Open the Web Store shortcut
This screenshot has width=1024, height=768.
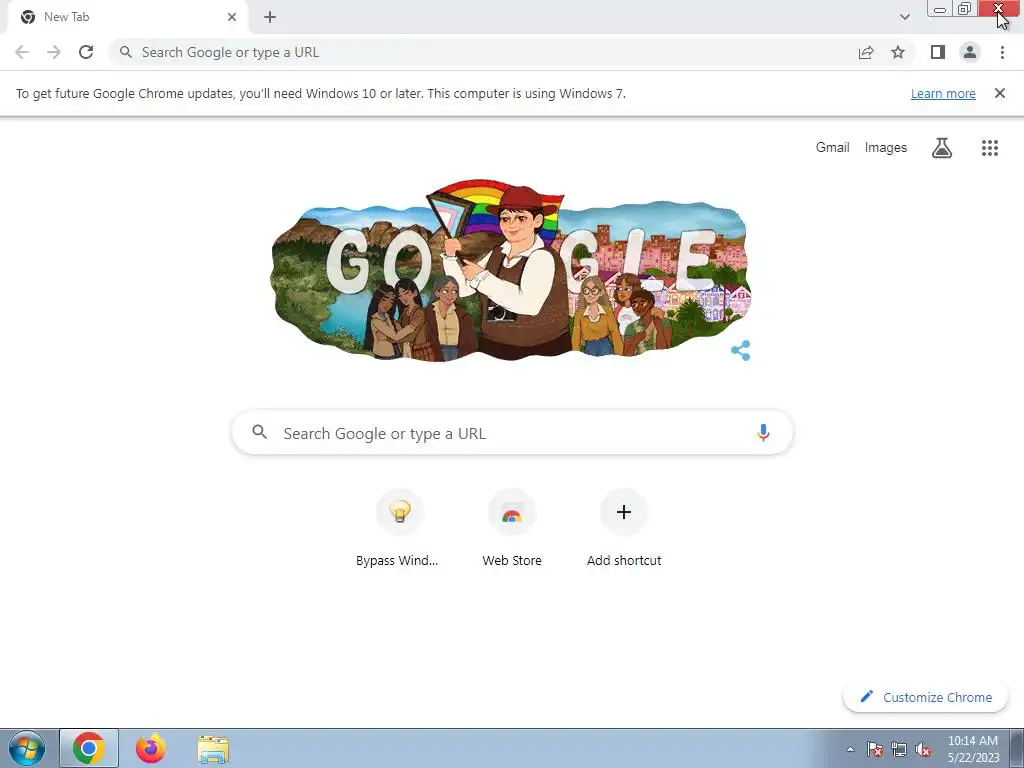(512, 529)
